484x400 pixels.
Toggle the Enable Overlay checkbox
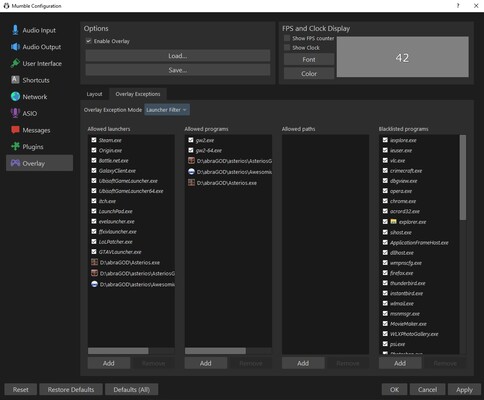pos(88,41)
